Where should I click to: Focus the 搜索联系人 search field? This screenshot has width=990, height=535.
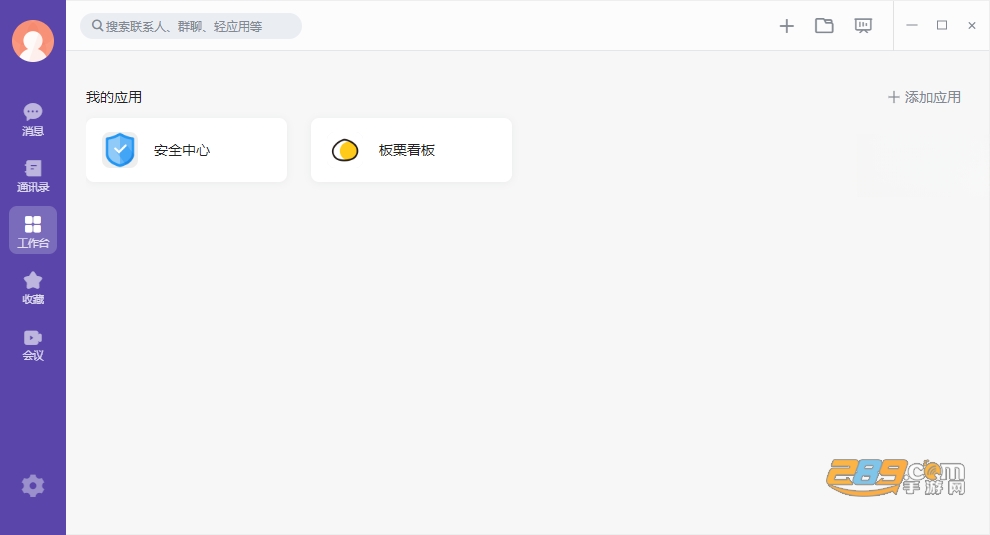(x=191, y=26)
